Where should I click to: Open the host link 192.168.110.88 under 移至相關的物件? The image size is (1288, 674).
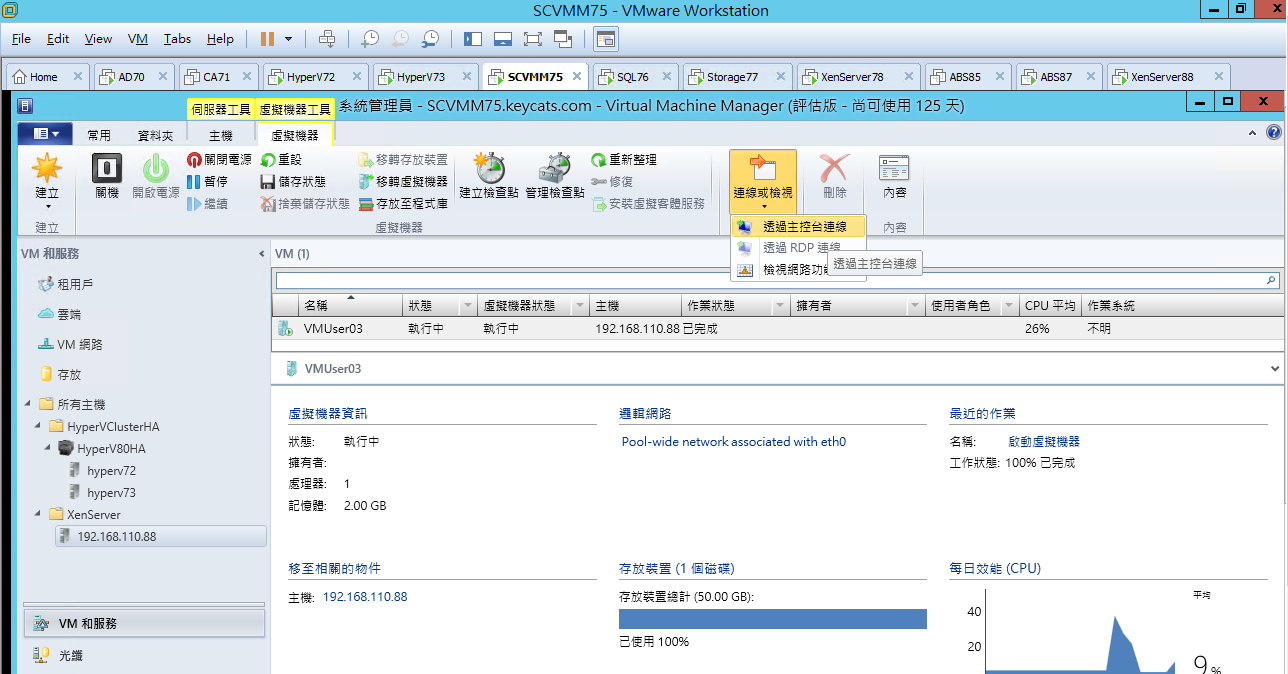(365, 597)
